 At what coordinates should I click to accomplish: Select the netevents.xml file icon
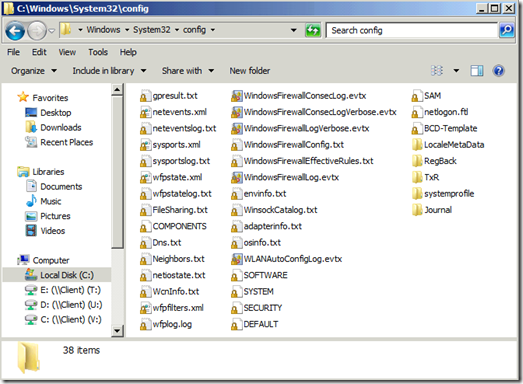[x=145, y=112]
